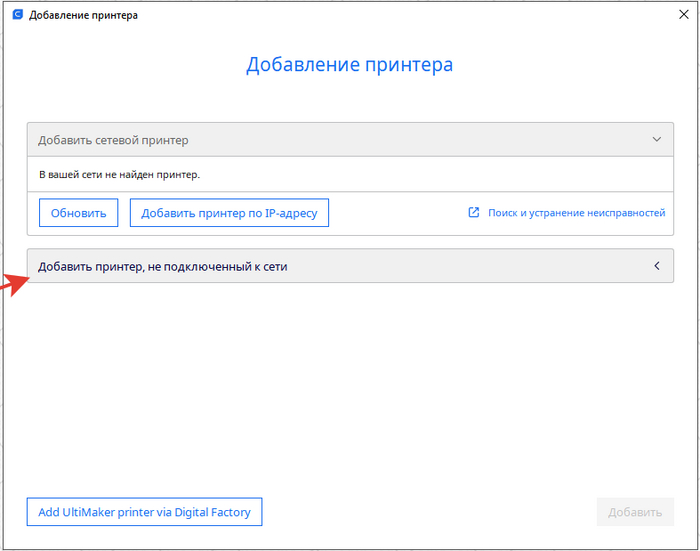
Task: Click the left chevron on non-networked printer row
Action: (x=657, y=266)
